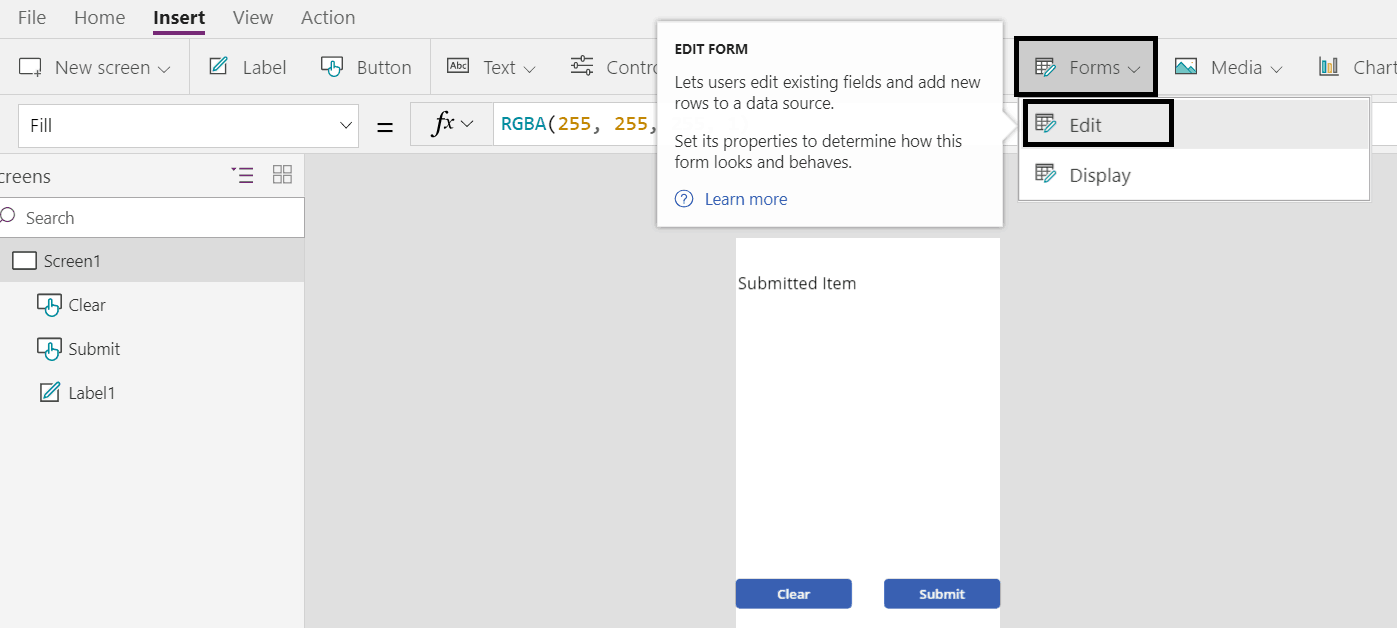Click the Submit button on the canvas
The width and height of the screenshot is (1397, 628).
[x=941, y=593]
